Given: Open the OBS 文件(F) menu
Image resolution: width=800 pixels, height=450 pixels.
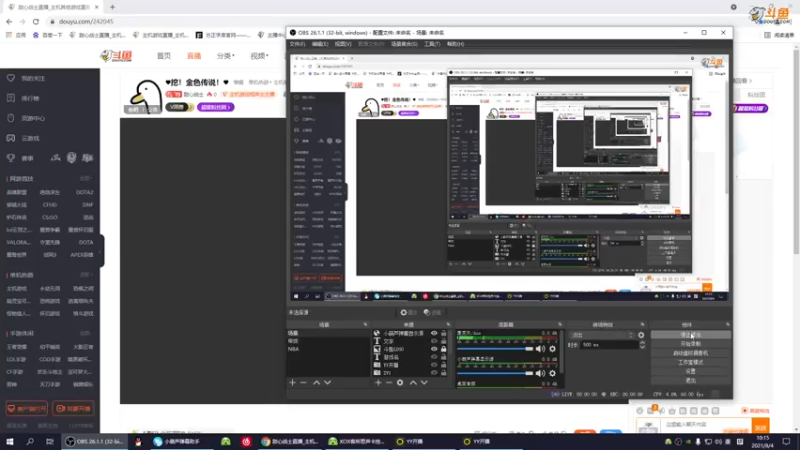Looking at the screenshot, I should (x=297, y=44).
